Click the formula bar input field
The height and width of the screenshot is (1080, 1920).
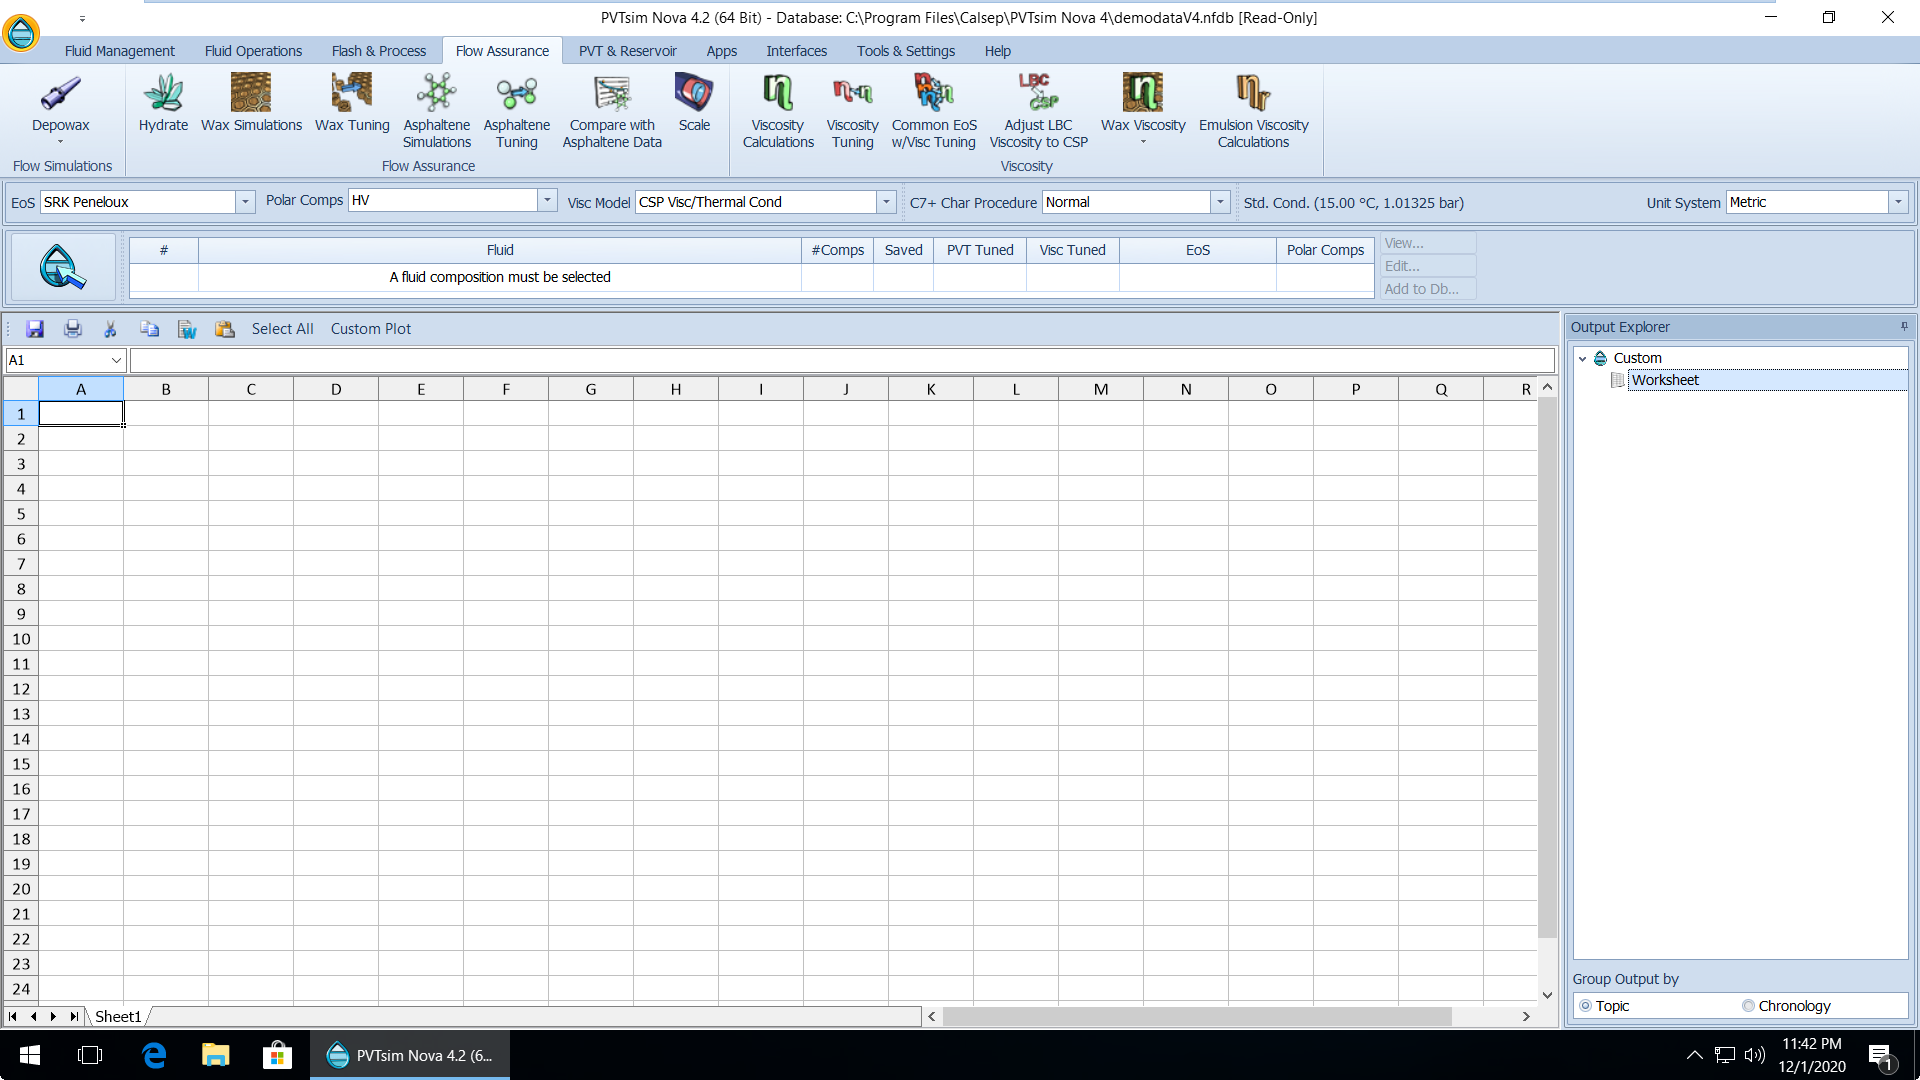pos(842,360)
